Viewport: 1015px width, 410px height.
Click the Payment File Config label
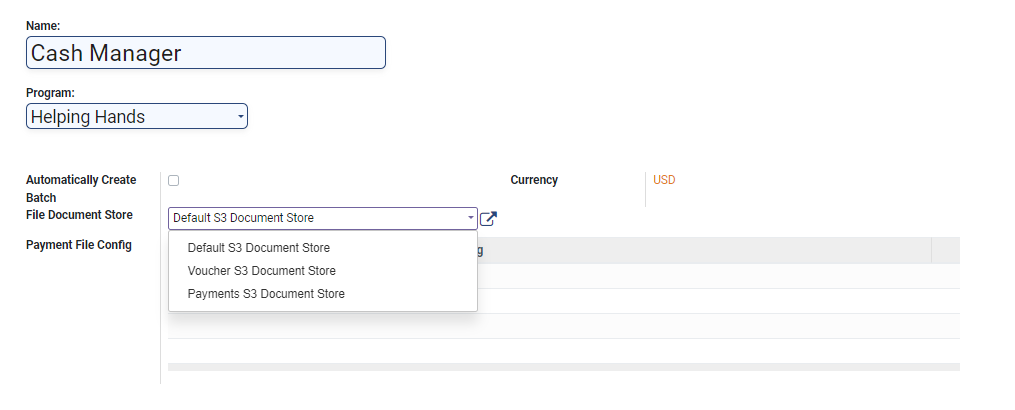click(x=79, y=245)
